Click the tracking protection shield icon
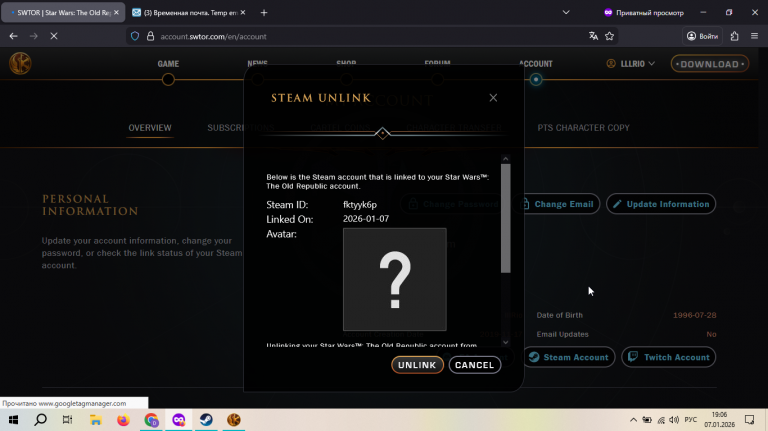Screen dimensions: 768x431 135,36
